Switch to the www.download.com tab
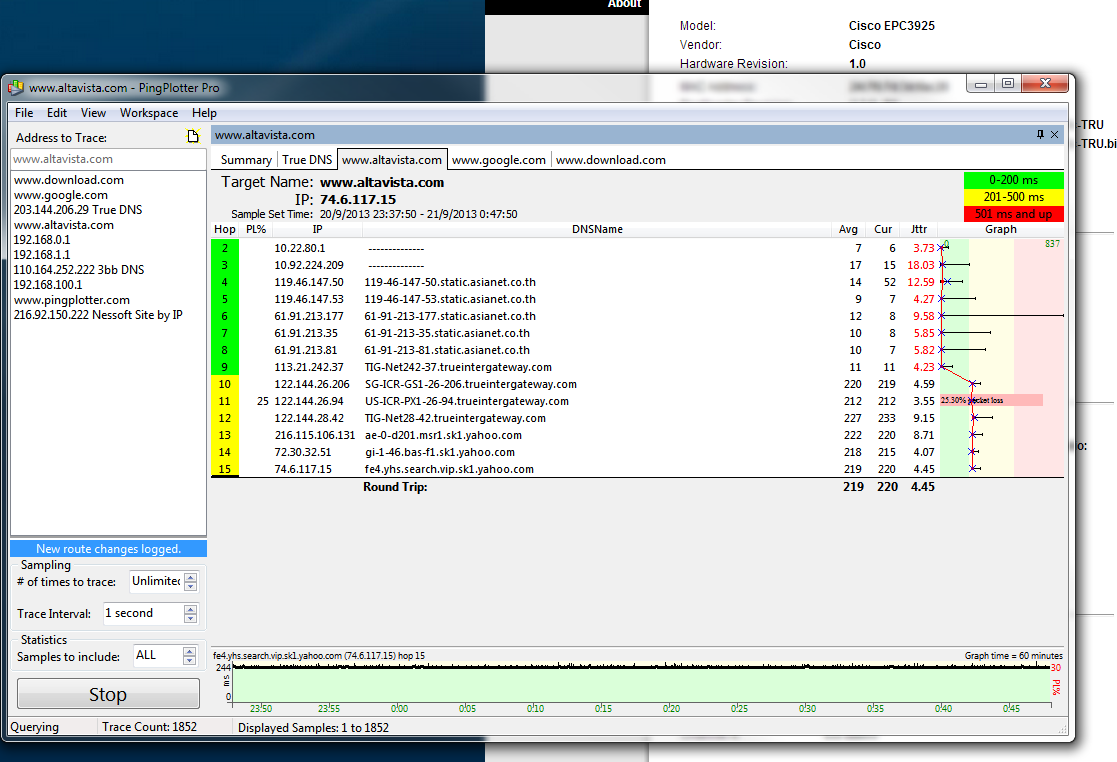Image resolution: width=1117 pixels, height=762 pixels. tap(611, 160)
